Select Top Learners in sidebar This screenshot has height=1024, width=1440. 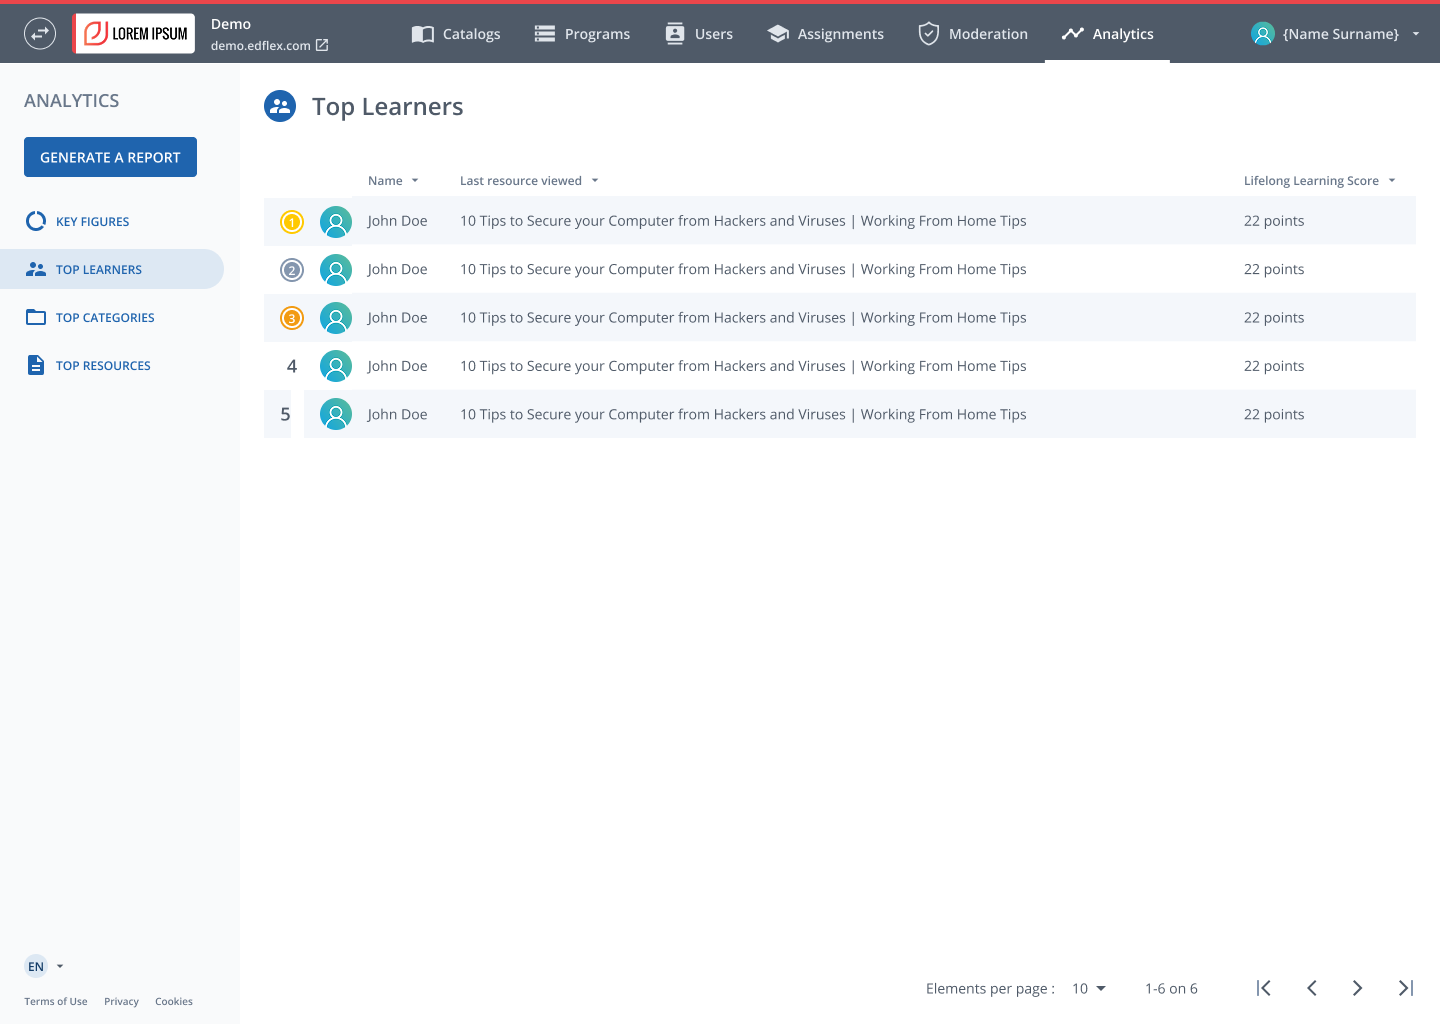[x=112, y=269]
